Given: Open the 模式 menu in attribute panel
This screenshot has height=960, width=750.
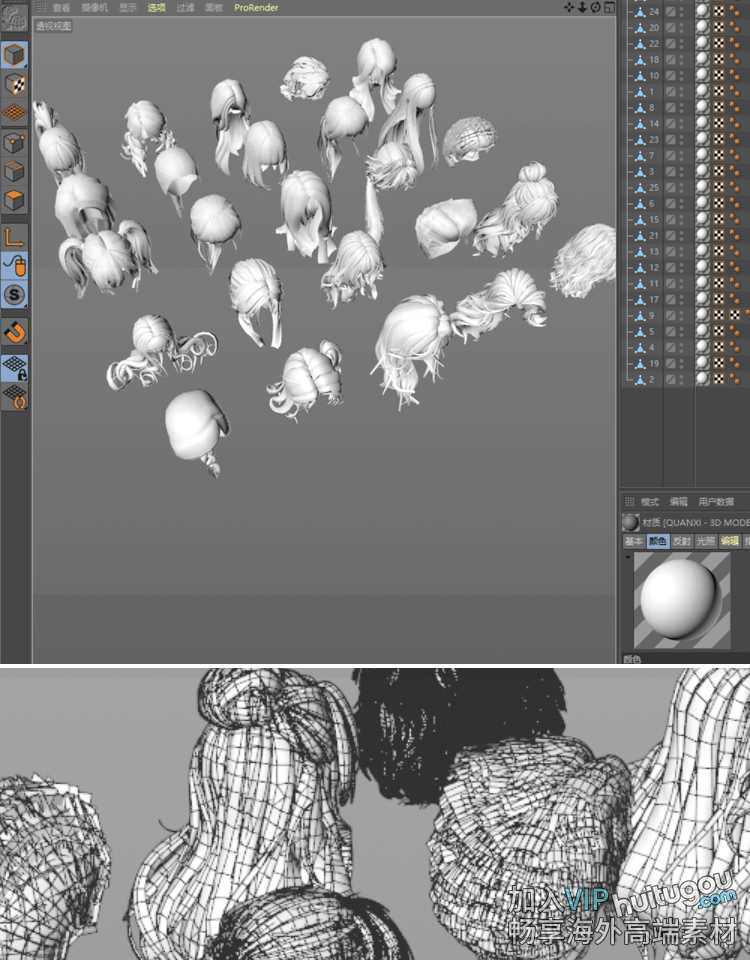Looking at the screenshot, I should (x=650, y=502).
